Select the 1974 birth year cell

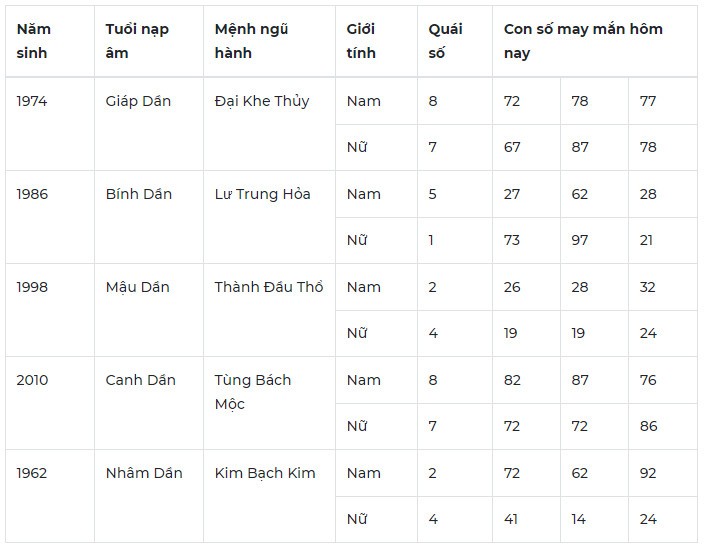(50, 124)
